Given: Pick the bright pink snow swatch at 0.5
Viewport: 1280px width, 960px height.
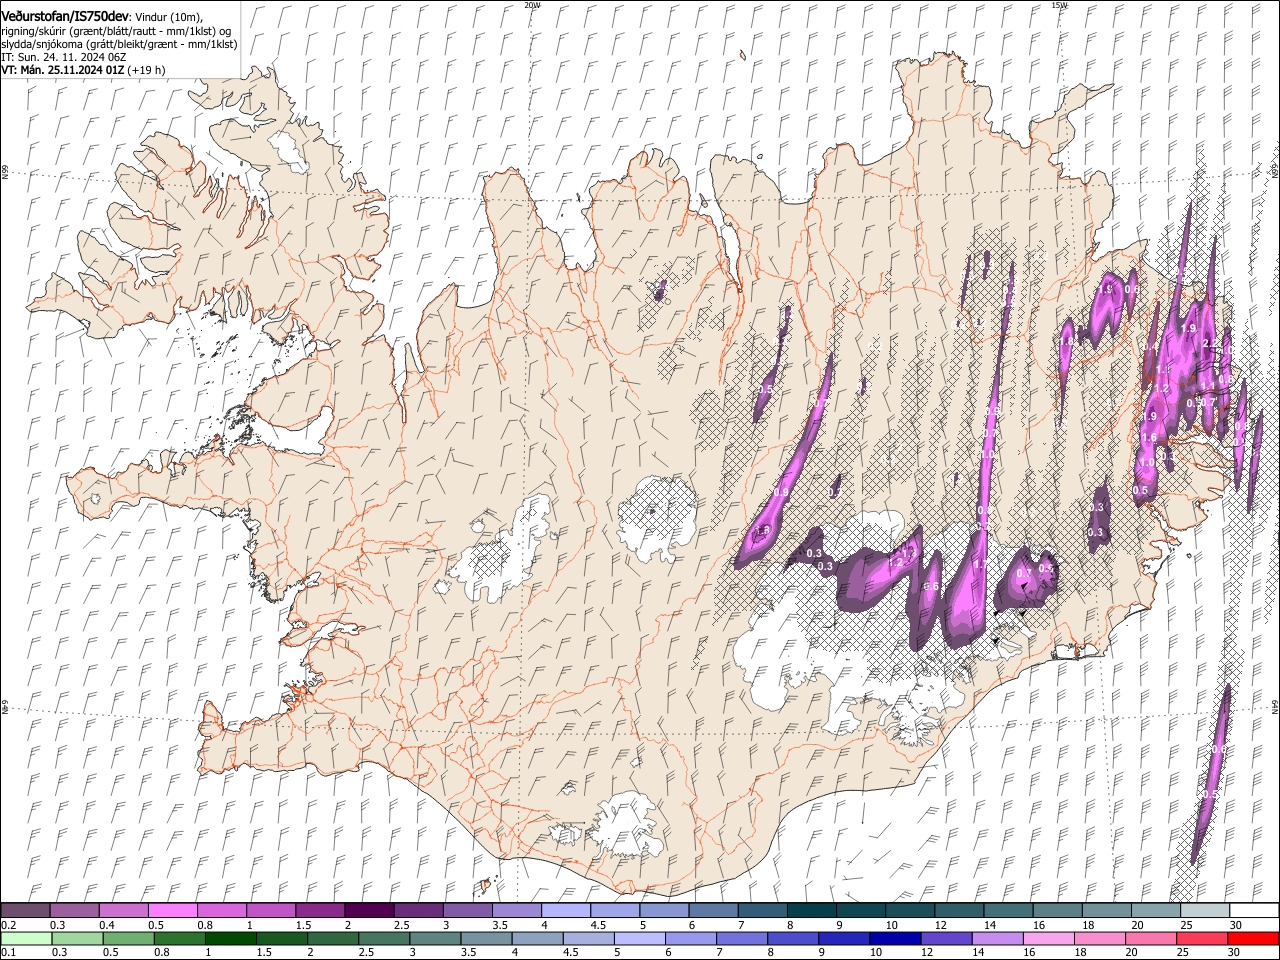Looking at the screenshot, I should [172, 910].
